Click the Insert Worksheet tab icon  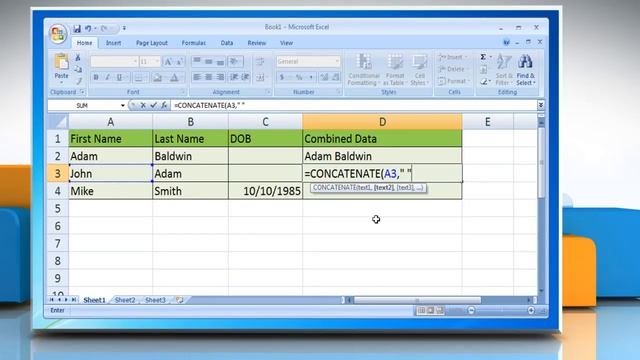pos(179,300)
